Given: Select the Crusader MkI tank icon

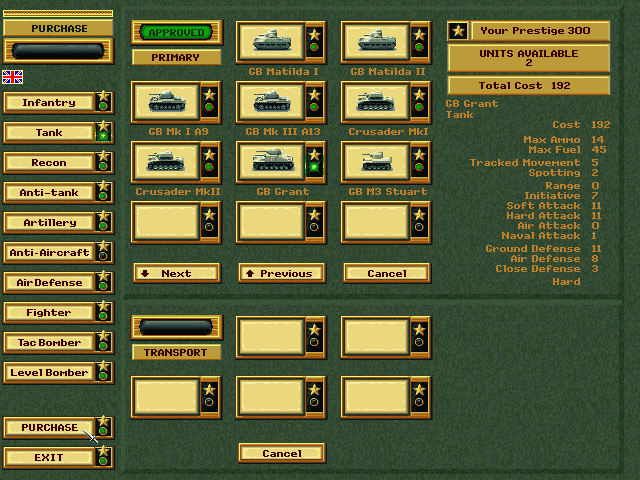Looking at the screenshot, I should tap(374, 102).
